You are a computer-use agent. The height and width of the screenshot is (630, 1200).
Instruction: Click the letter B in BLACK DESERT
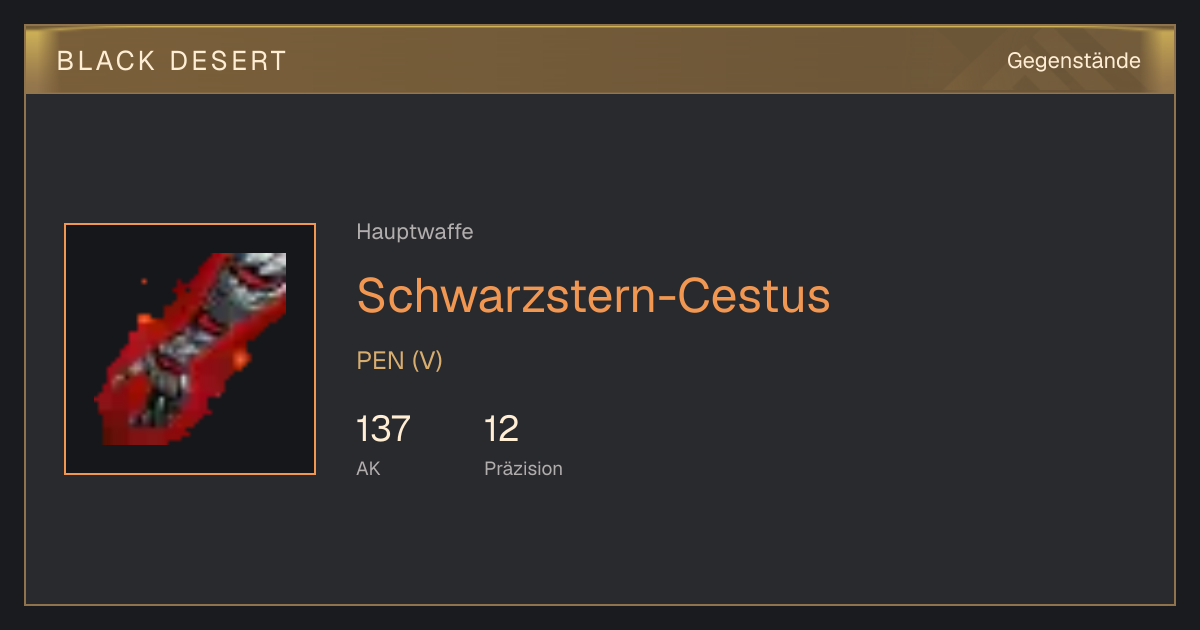point(65,61)
